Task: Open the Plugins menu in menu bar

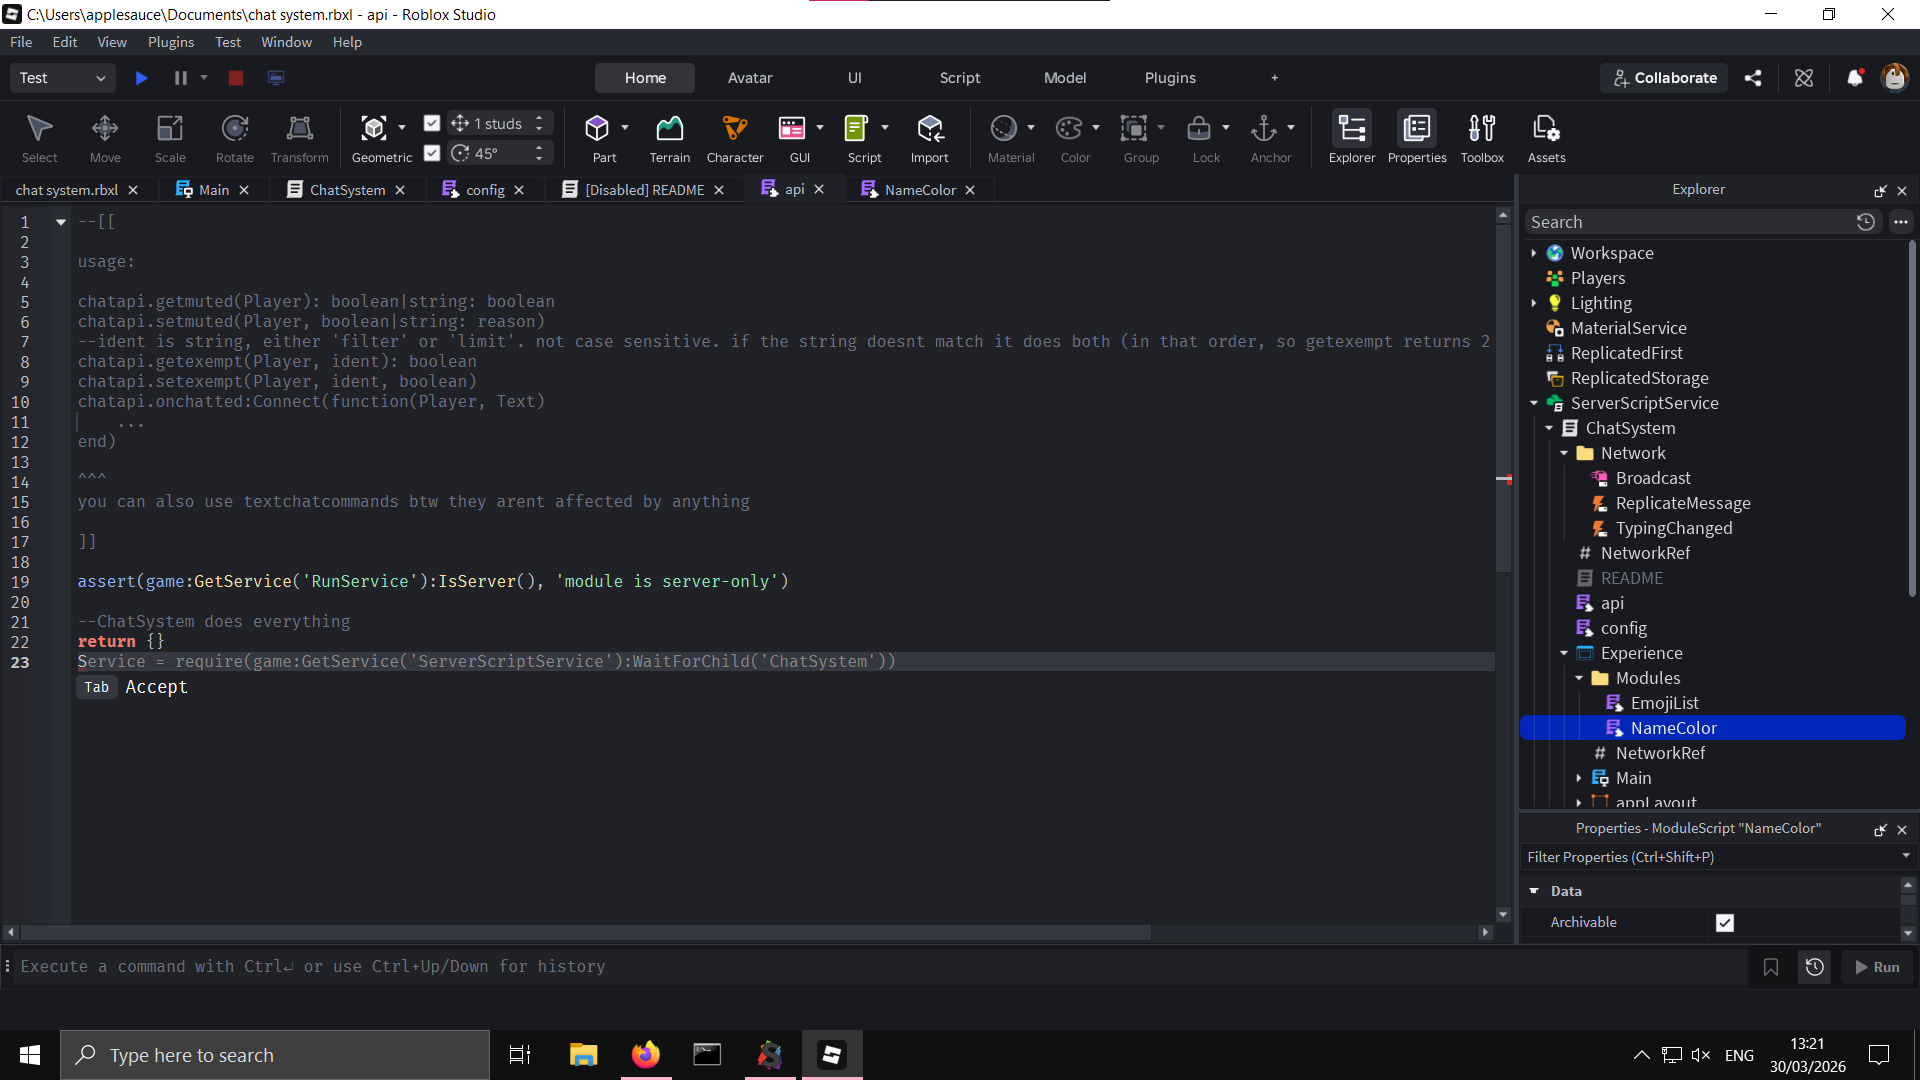Action: 171,42
